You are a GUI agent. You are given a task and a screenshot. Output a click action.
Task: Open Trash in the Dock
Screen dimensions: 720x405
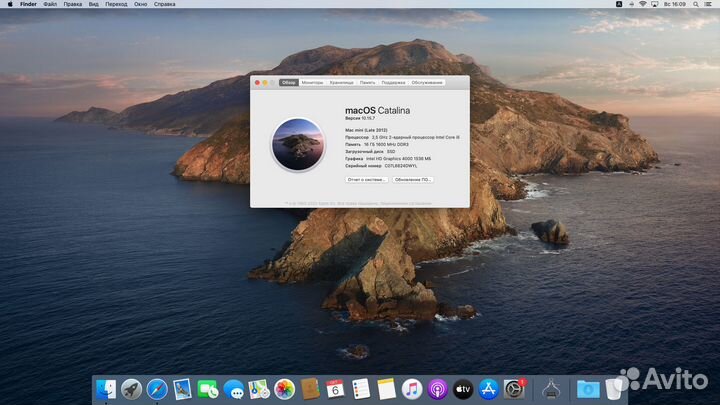pos(613,389)
